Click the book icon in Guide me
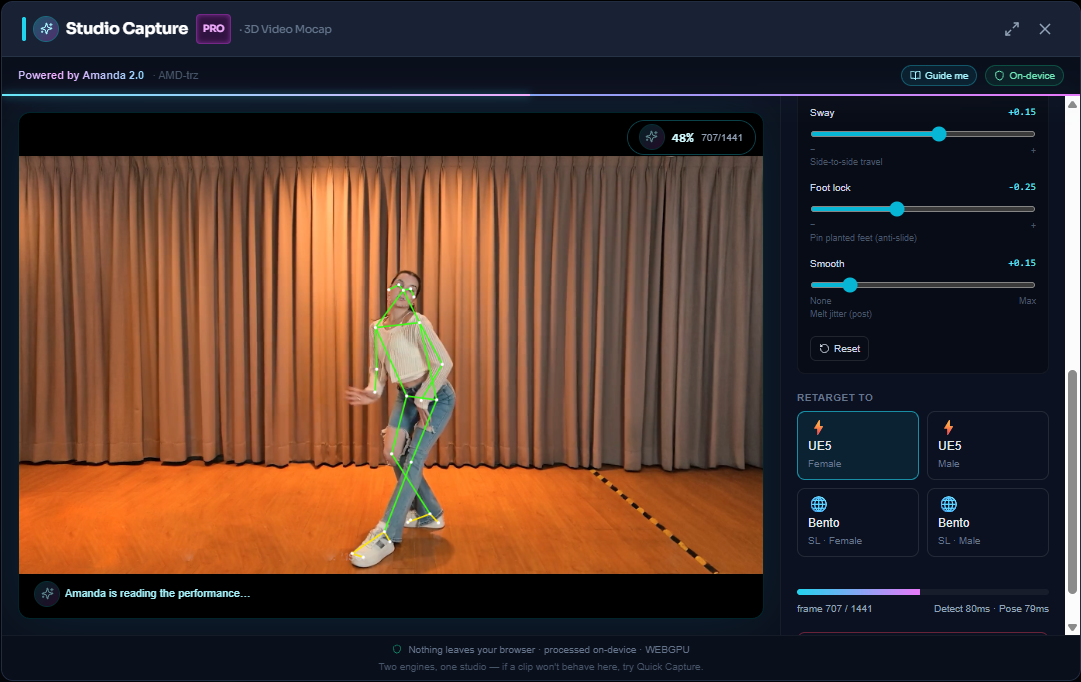This screenshot has width=1081, height=682. (915, 76)
